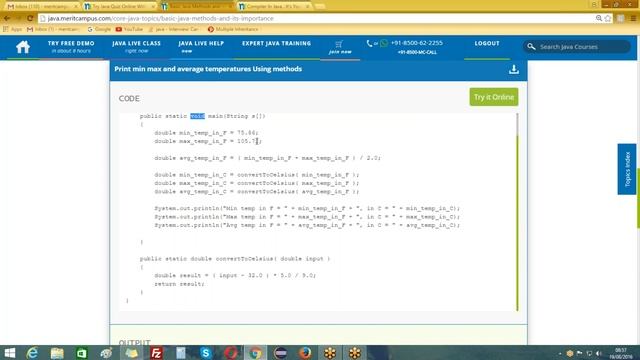Screen dimensions: 640x360
Task: Click the phone number +91-8500-62-2255
Action: coord(416,43)
